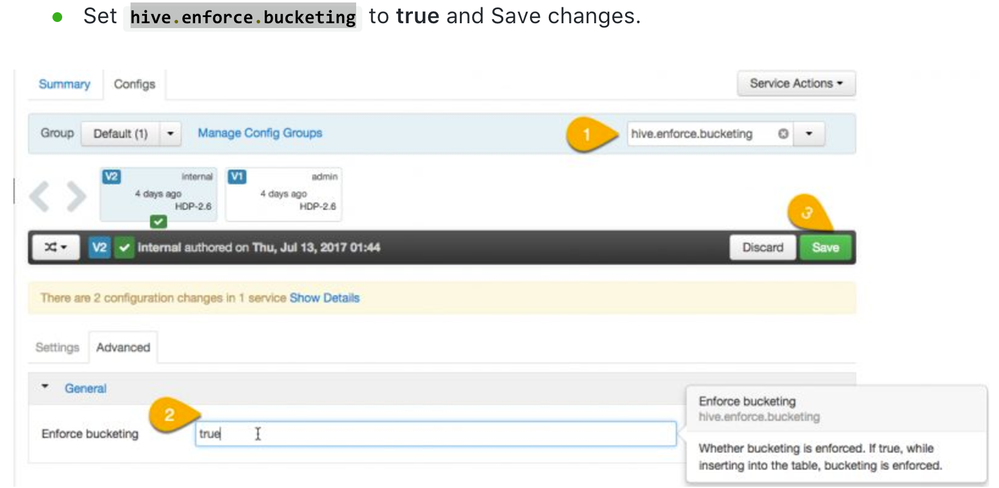Image resolution: width=999 pixels, height=488 pixels.
Task: Expand the Group Default (1) dropdown arrow
Action: 171,134
